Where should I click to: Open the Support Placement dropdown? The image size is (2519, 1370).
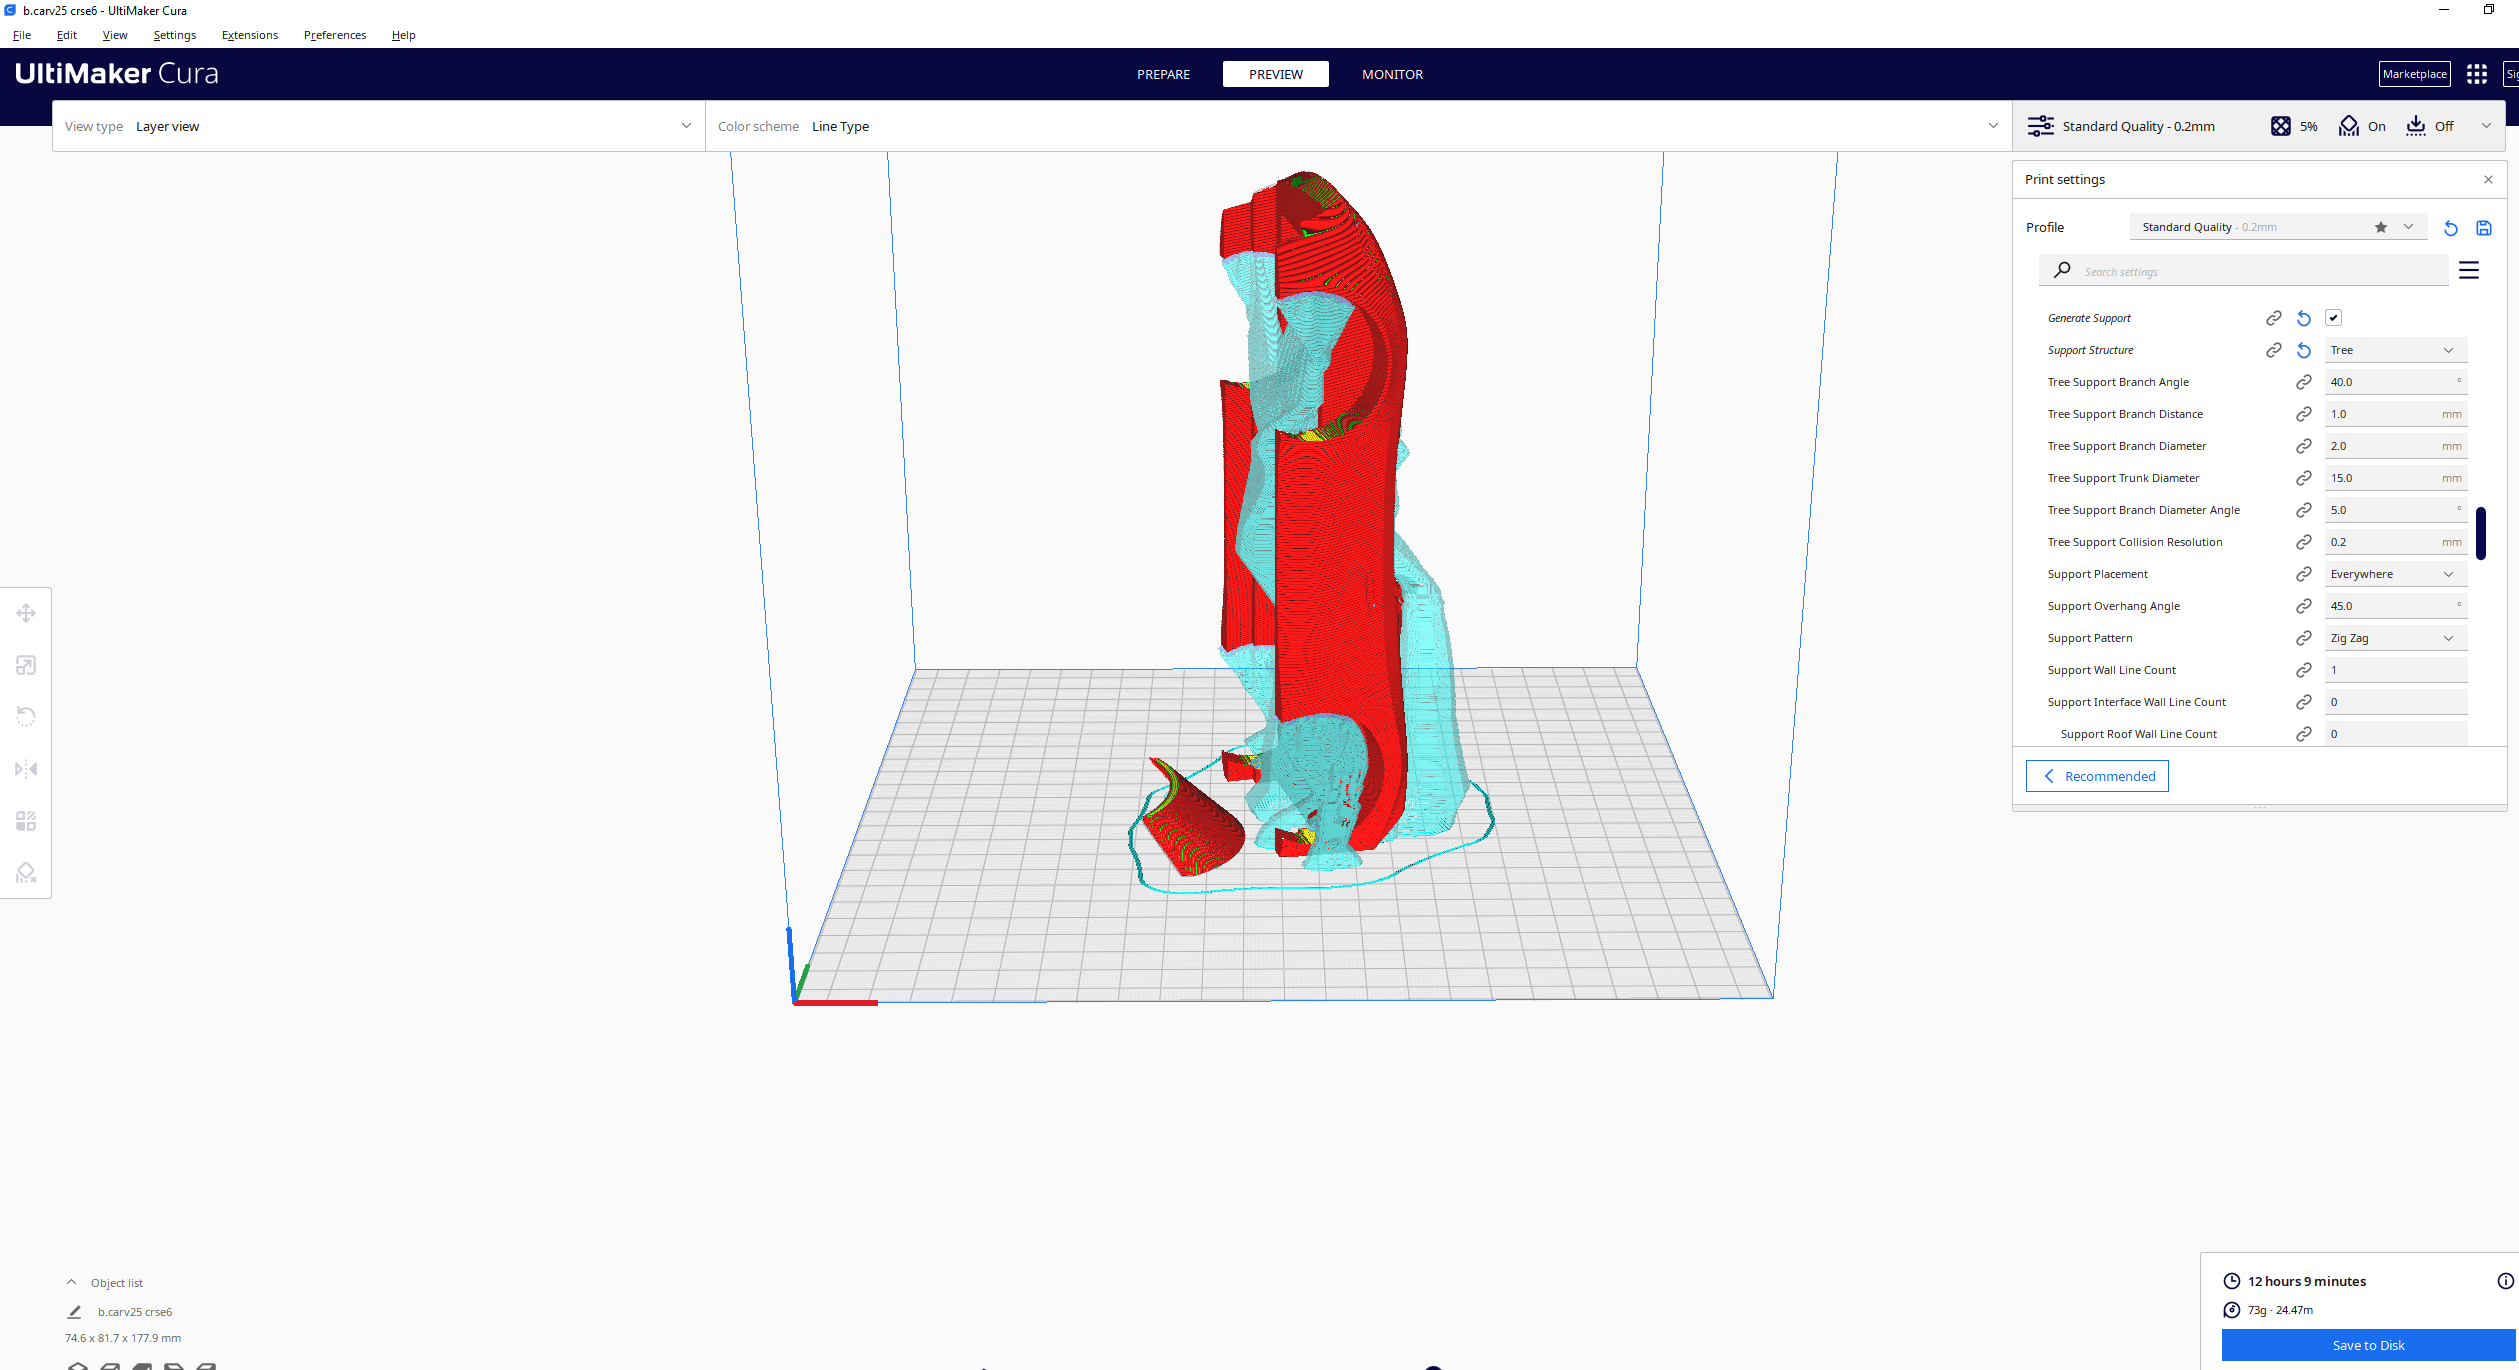pyautogui.click(x=2394, y=574)
